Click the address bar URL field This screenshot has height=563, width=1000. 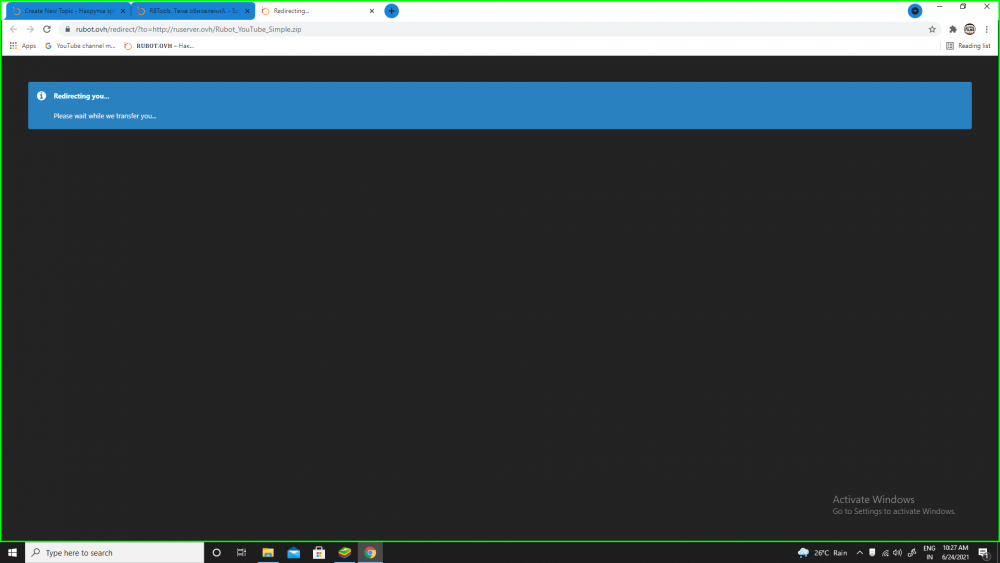[497, 29]
